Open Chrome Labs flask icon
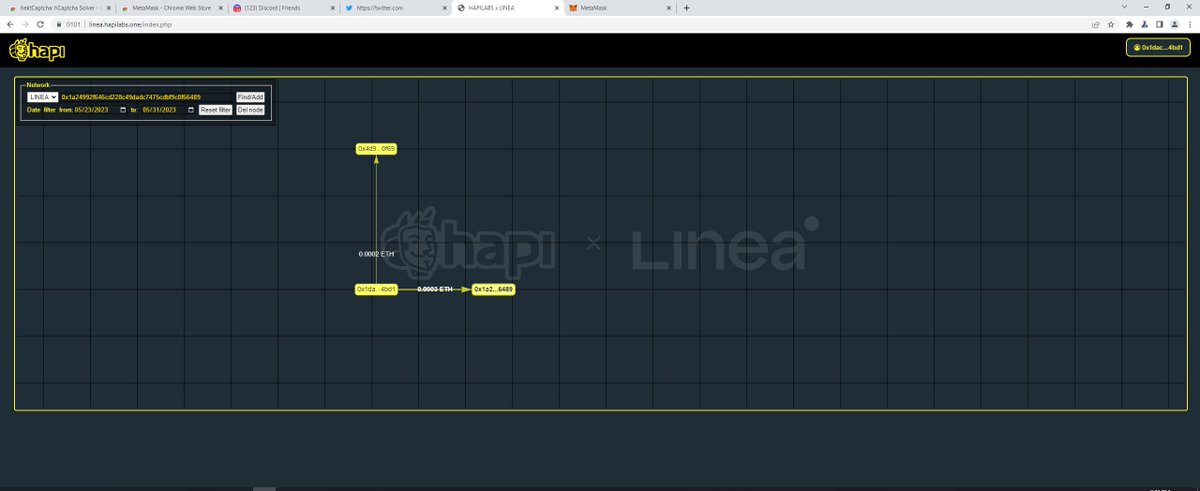 tap(1145, 24)
